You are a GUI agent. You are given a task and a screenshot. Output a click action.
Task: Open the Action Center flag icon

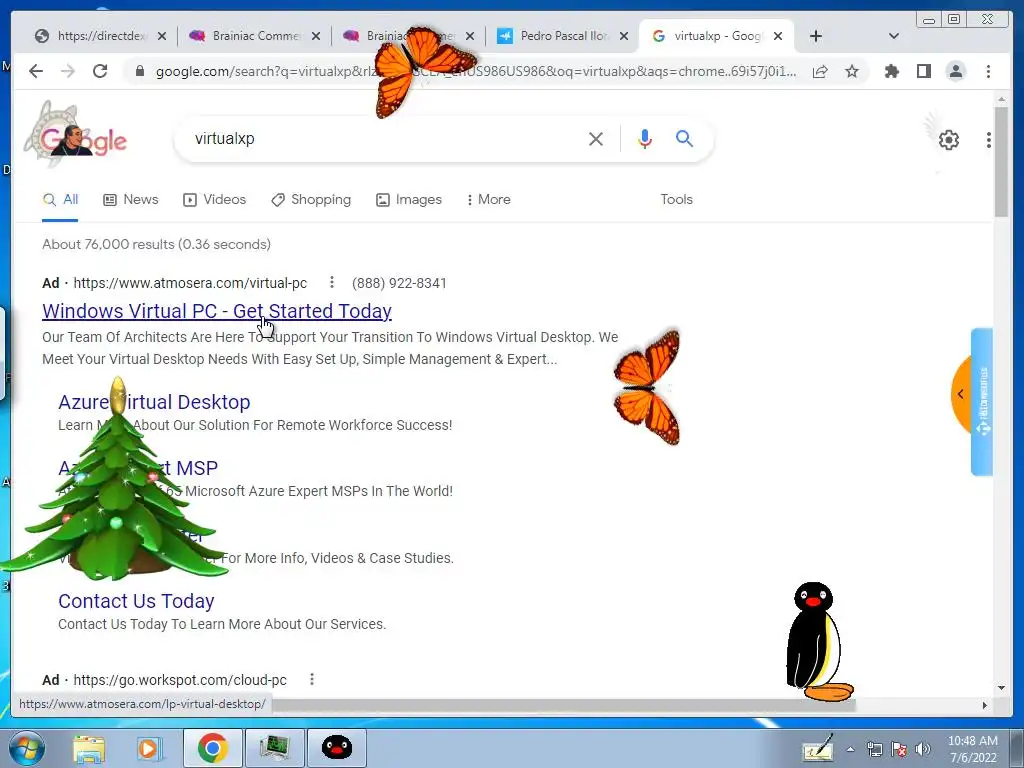pos(899,749)
